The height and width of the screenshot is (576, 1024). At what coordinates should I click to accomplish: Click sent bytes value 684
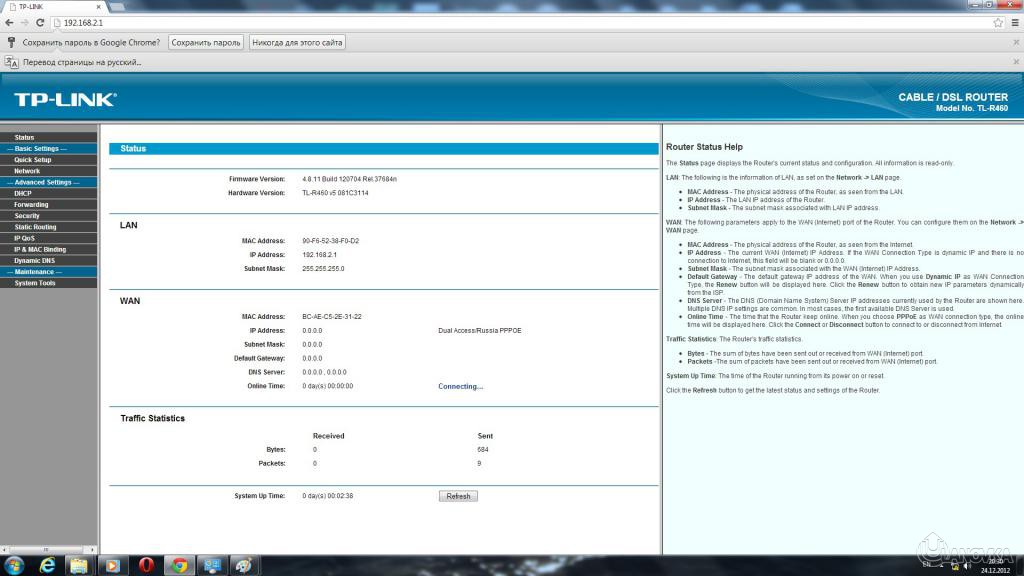483,450
